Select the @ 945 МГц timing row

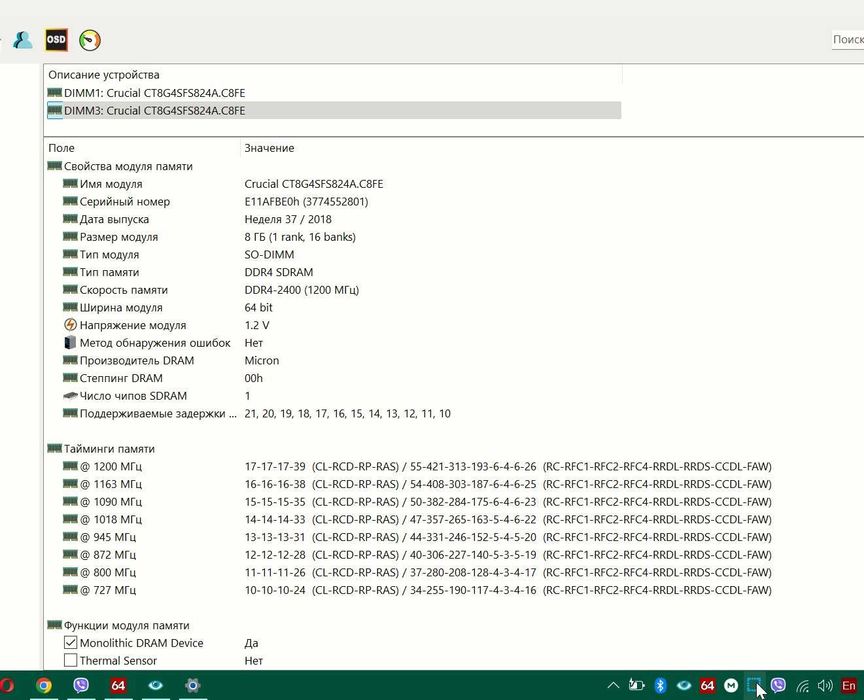(x=417, y=536)
